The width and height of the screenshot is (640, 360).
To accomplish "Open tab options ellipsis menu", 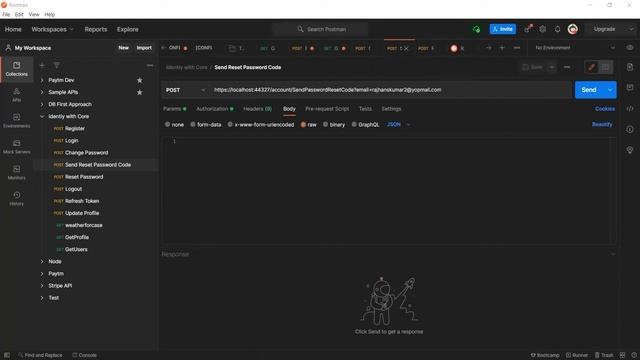I will tap(517, 48).
